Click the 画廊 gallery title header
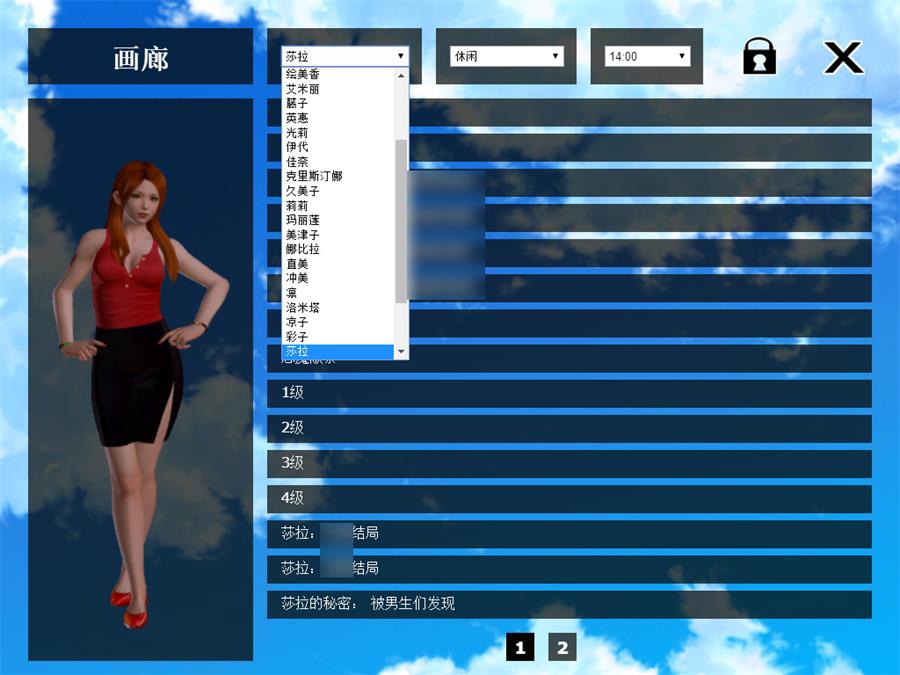The width and height of the screenshot is (900, 675). click(x=140, y=57)
